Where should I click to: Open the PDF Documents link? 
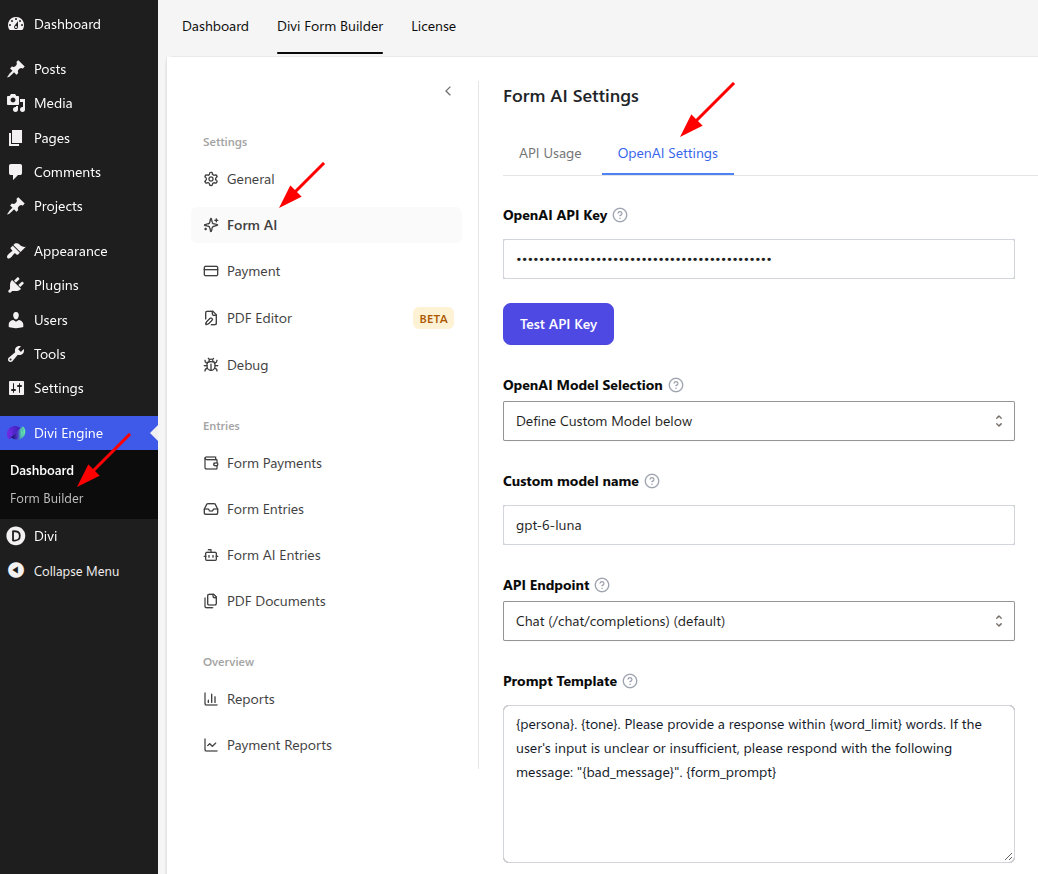point(276,601)
